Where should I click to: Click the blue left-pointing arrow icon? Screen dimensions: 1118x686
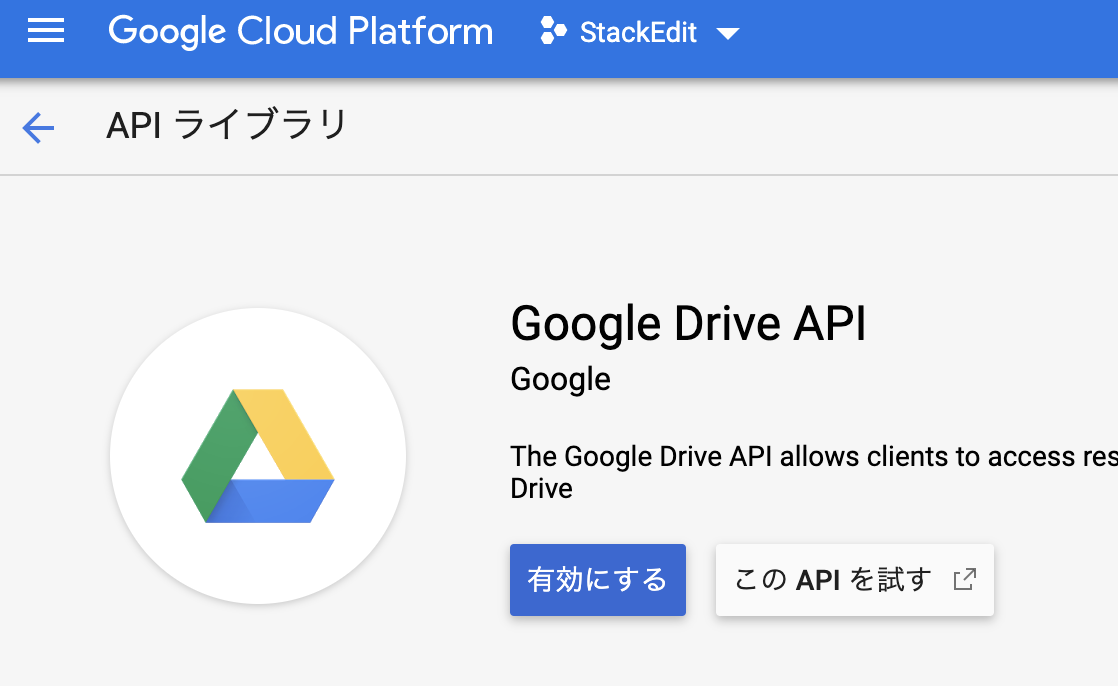[x=37, y=128]
